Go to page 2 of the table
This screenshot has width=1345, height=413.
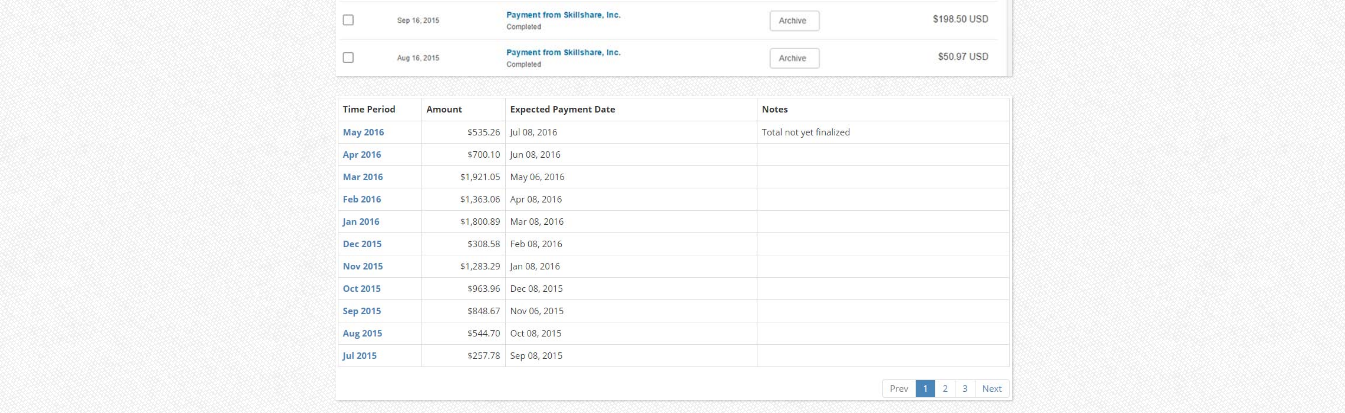[x=945, y=389]
